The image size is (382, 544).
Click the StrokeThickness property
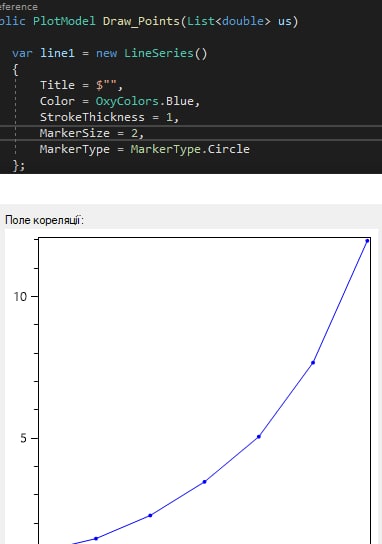point(92,117)
